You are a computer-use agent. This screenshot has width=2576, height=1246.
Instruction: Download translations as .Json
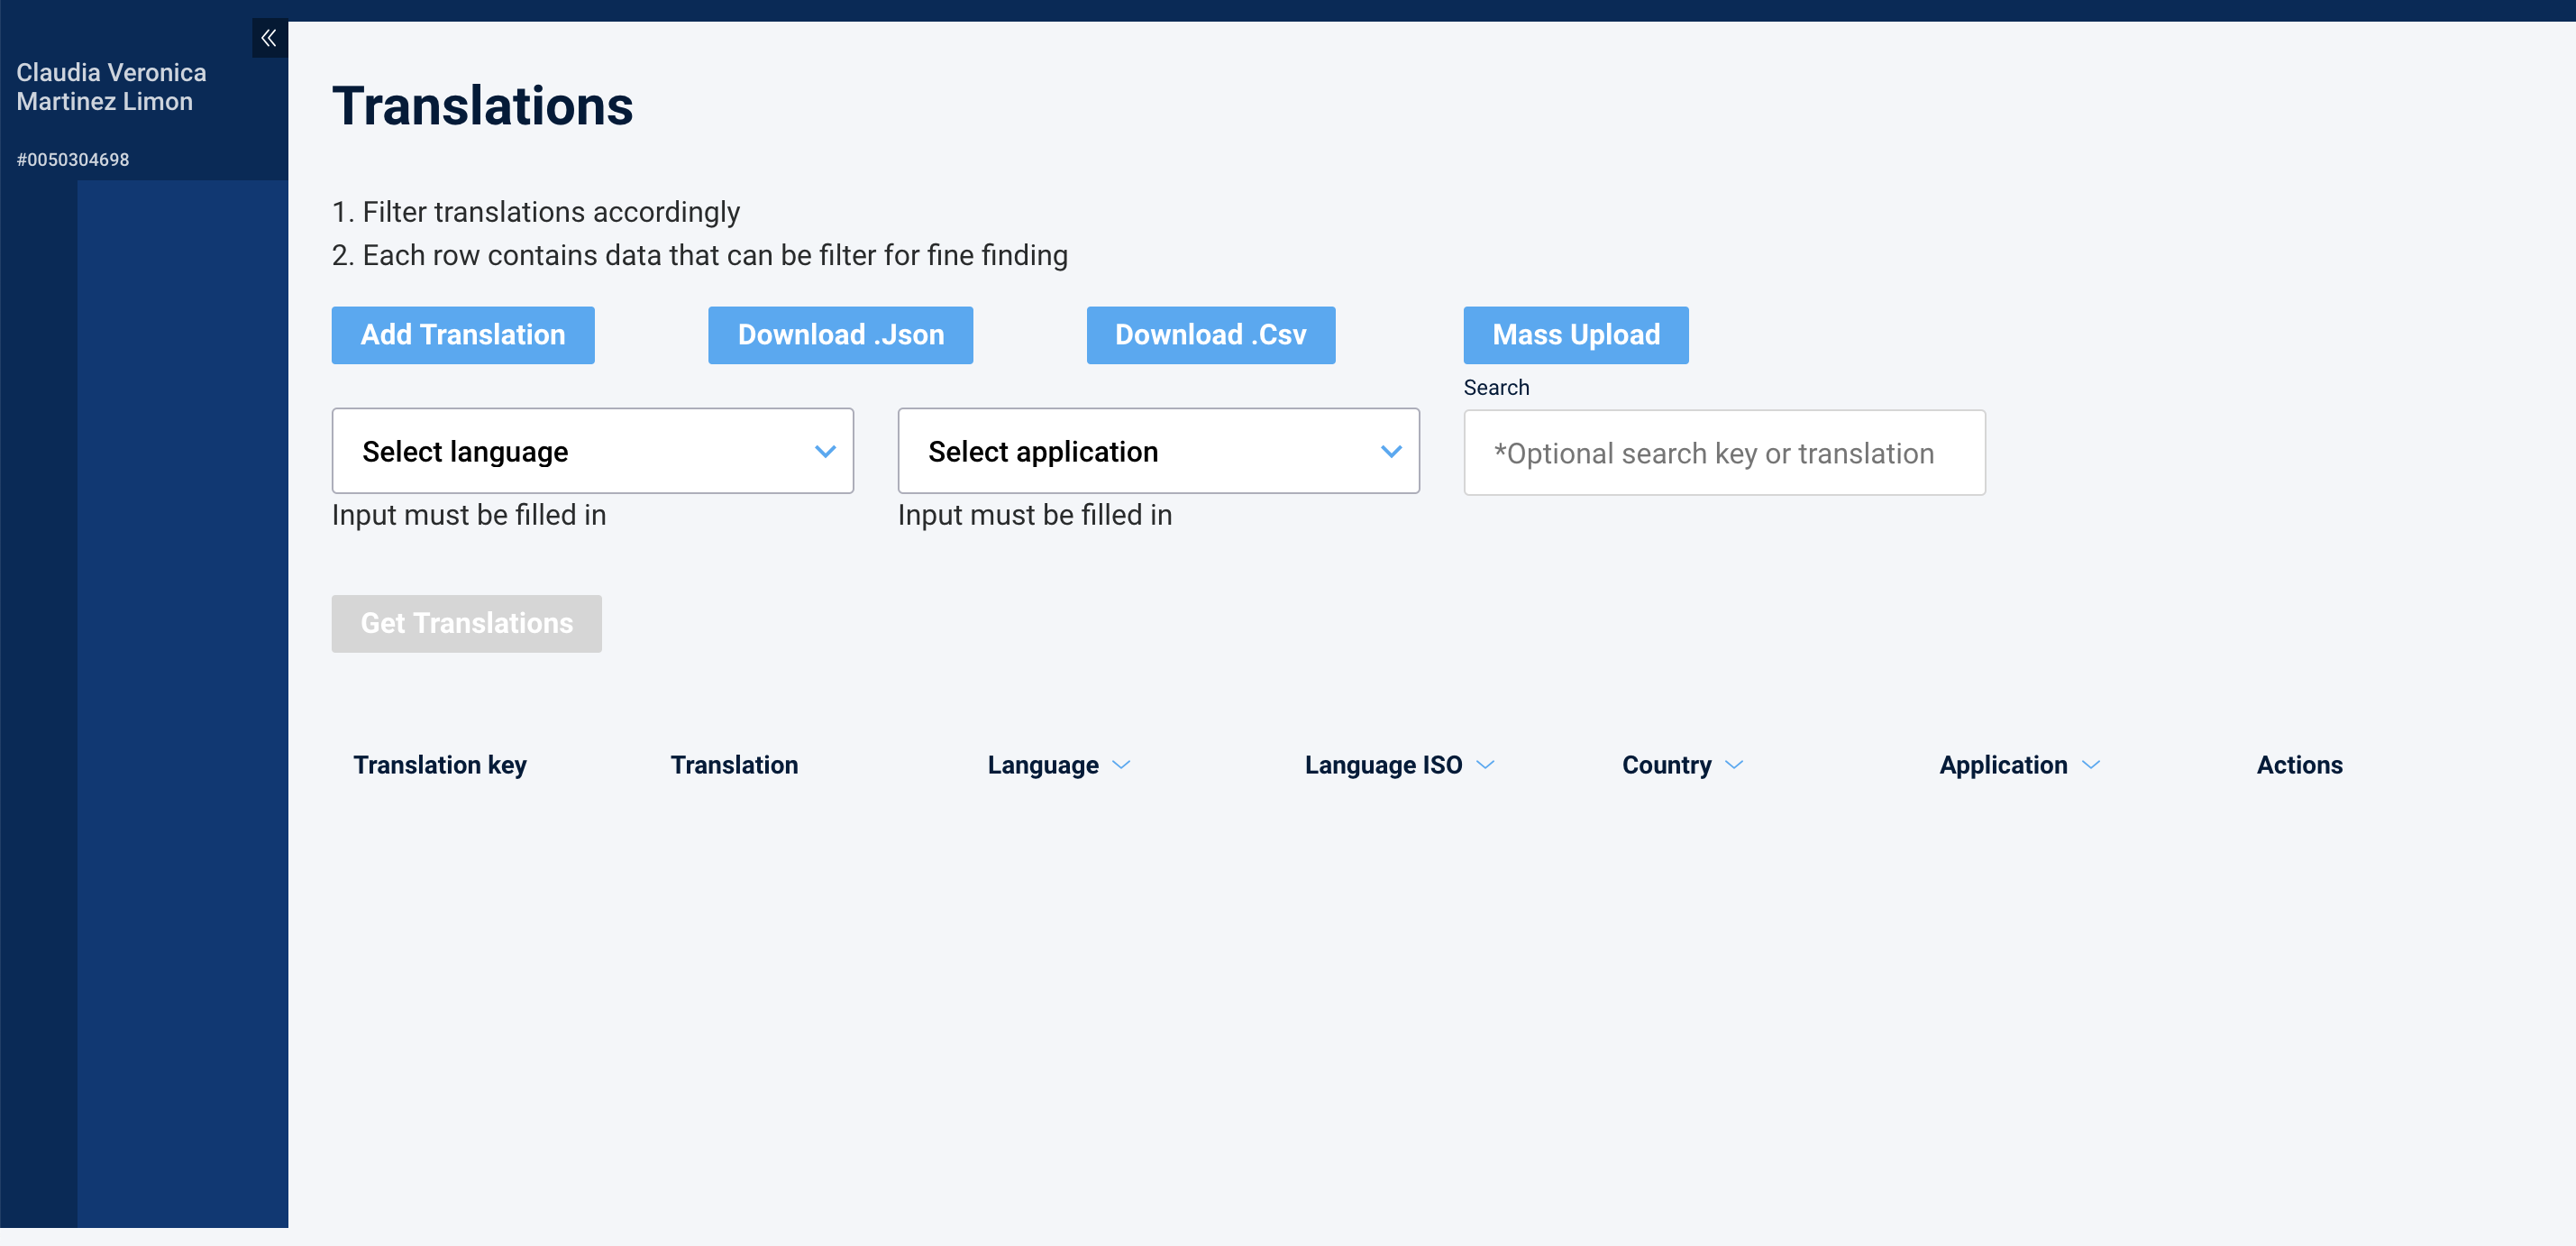[x=840, y=335]
